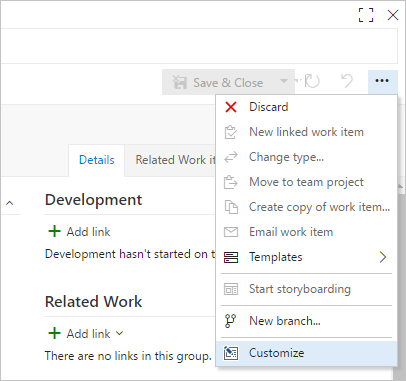Switch to the Related Work items tab

pos(171,160)
